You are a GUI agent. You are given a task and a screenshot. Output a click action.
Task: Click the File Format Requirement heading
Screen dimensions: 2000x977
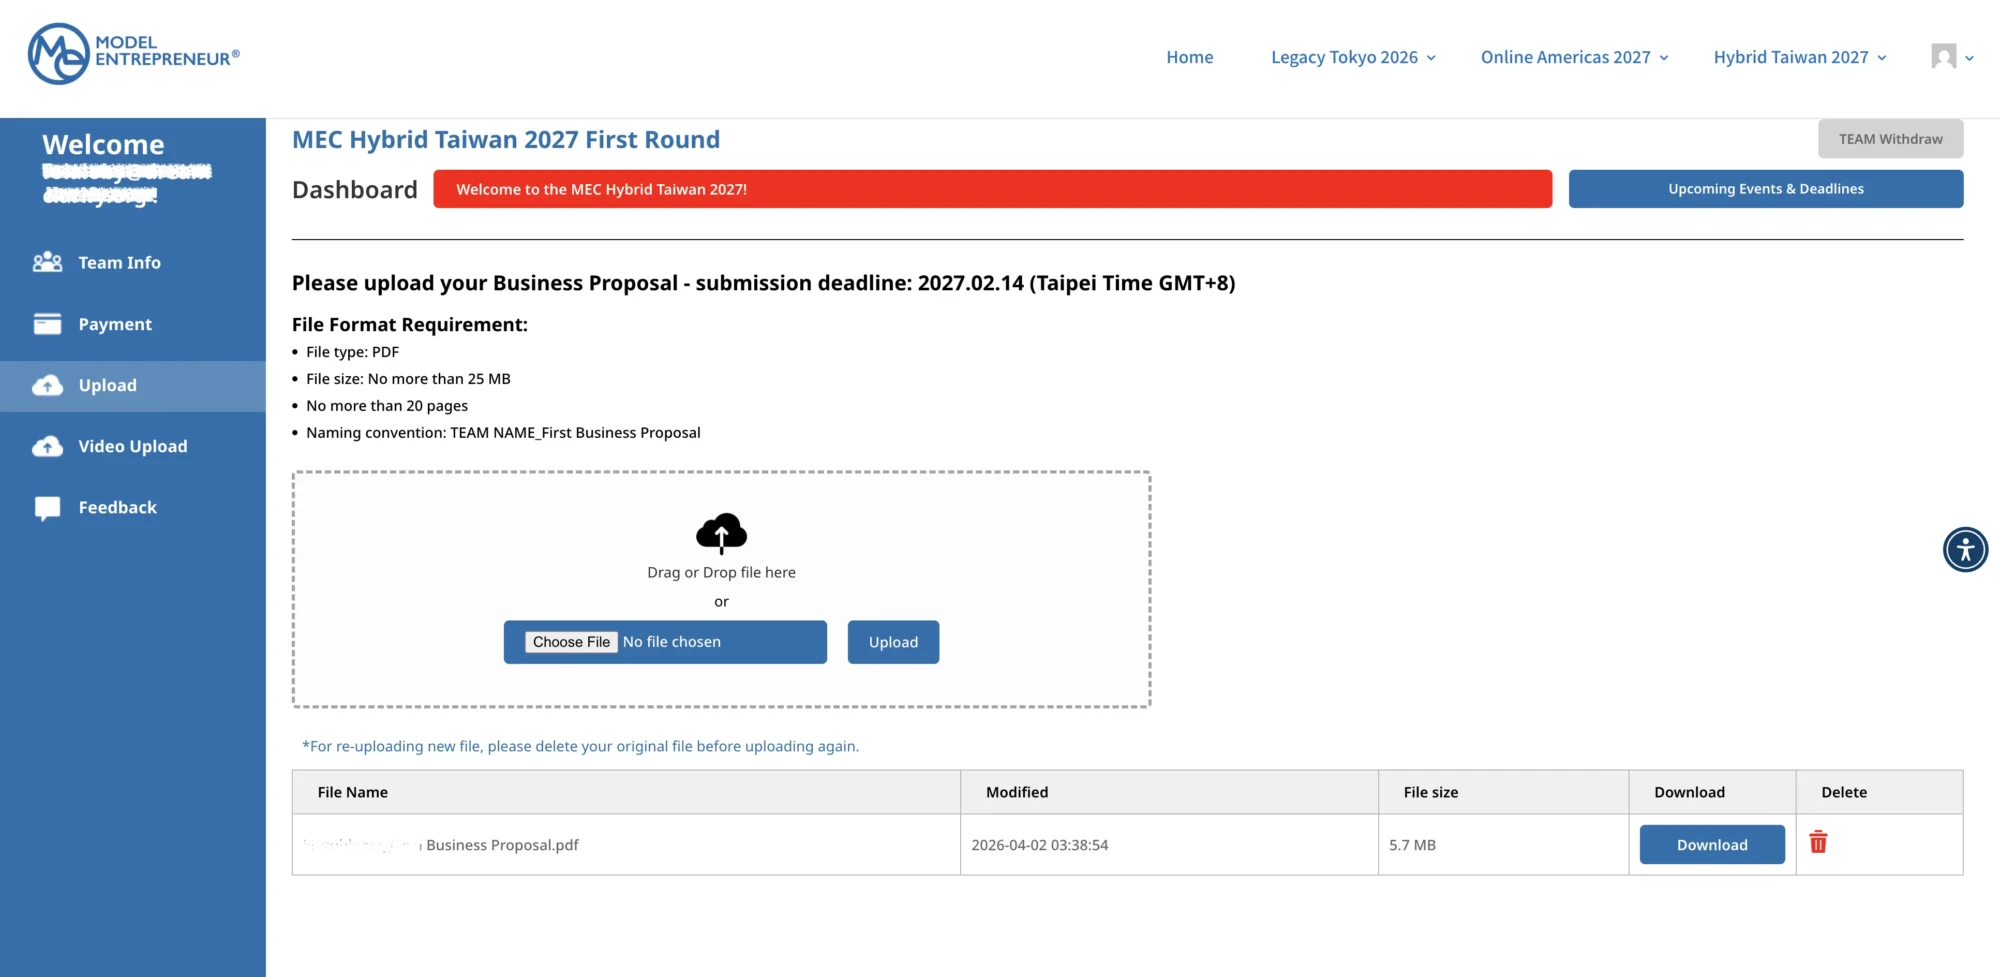(x=410, y=324)
